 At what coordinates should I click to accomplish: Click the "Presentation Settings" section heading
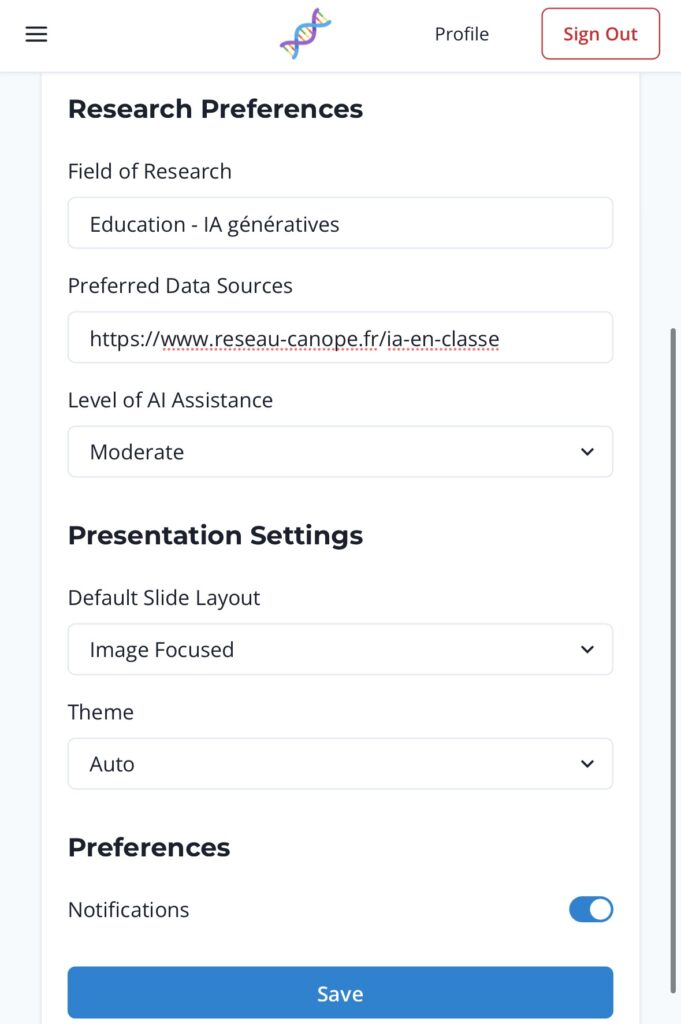point(215,535)
